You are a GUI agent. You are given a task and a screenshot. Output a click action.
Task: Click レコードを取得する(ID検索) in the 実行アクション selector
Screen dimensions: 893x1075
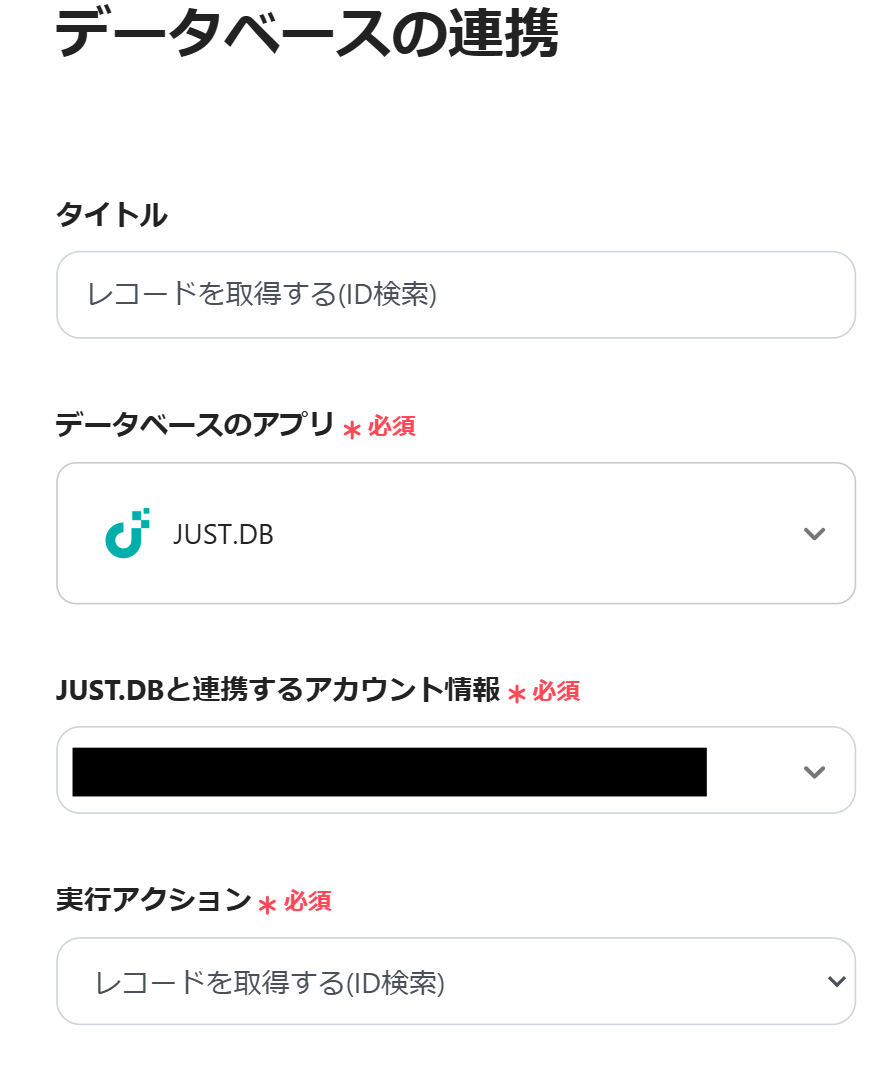pos(270,983)
